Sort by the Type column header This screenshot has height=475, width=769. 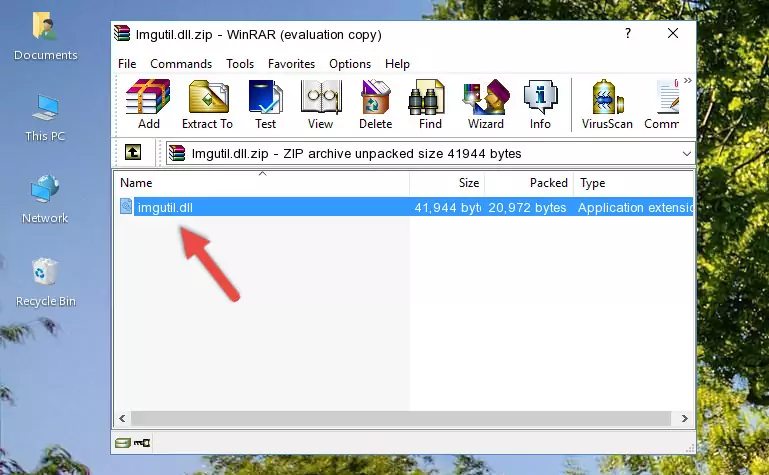(634, 183)
